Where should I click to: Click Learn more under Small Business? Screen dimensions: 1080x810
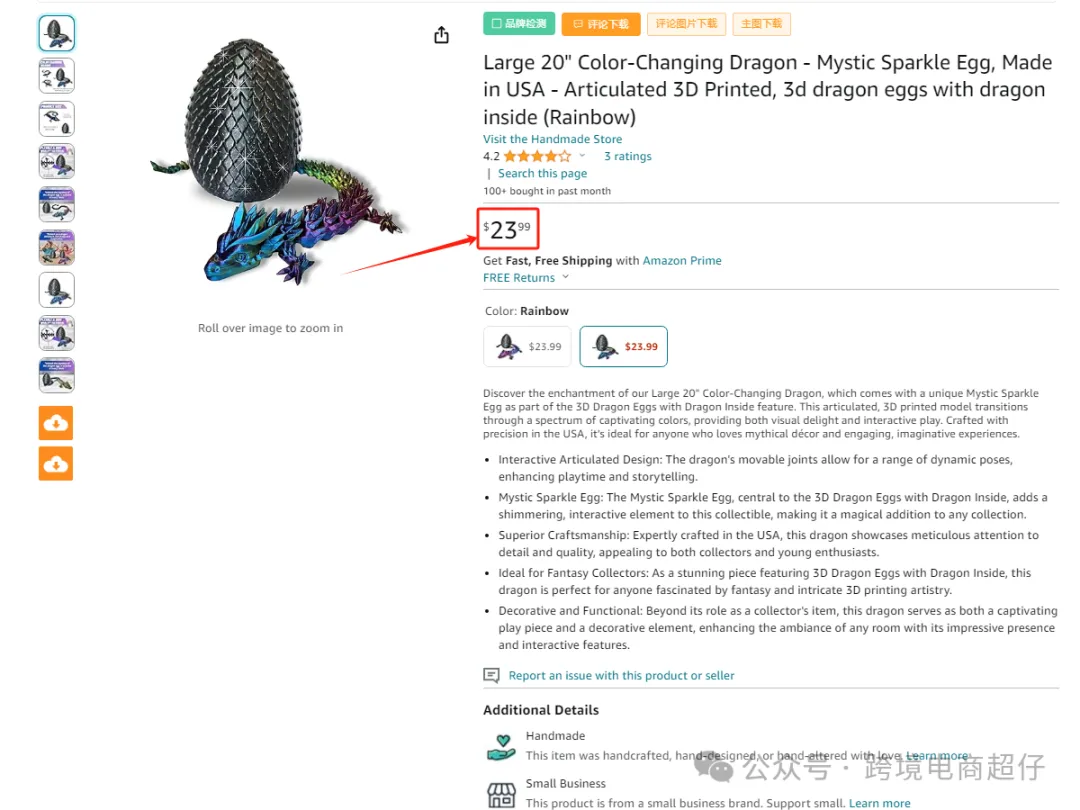point(880,803)
